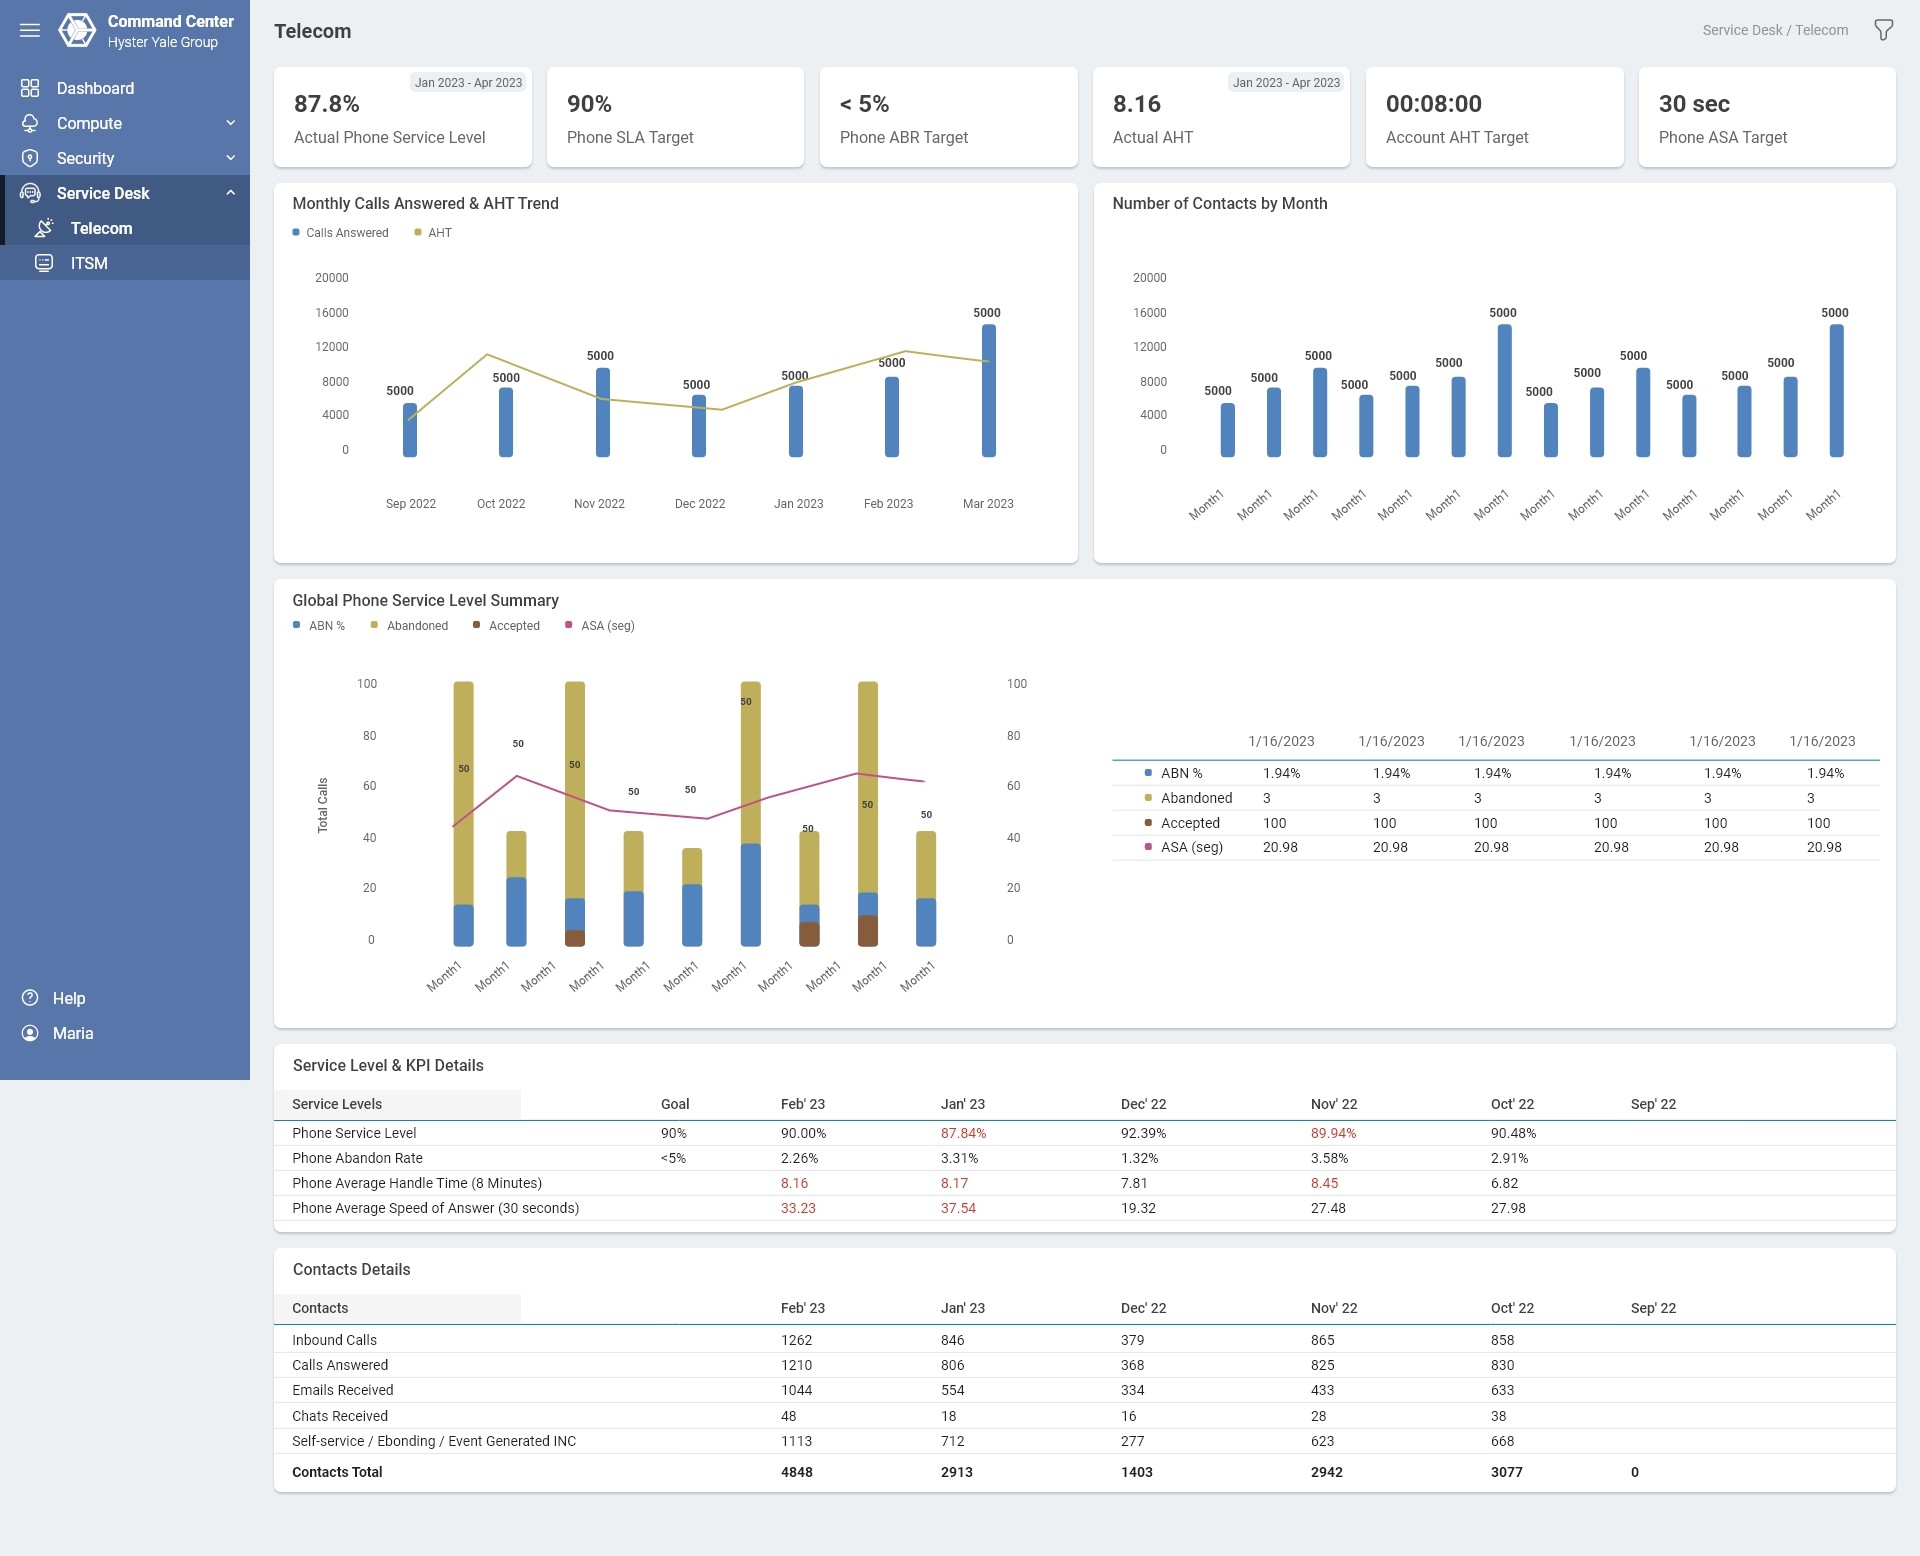Viewport: 1920px width, 1556px height.
Task: Click the Dashboard grid icon
Action: click(x=30, y=88)
